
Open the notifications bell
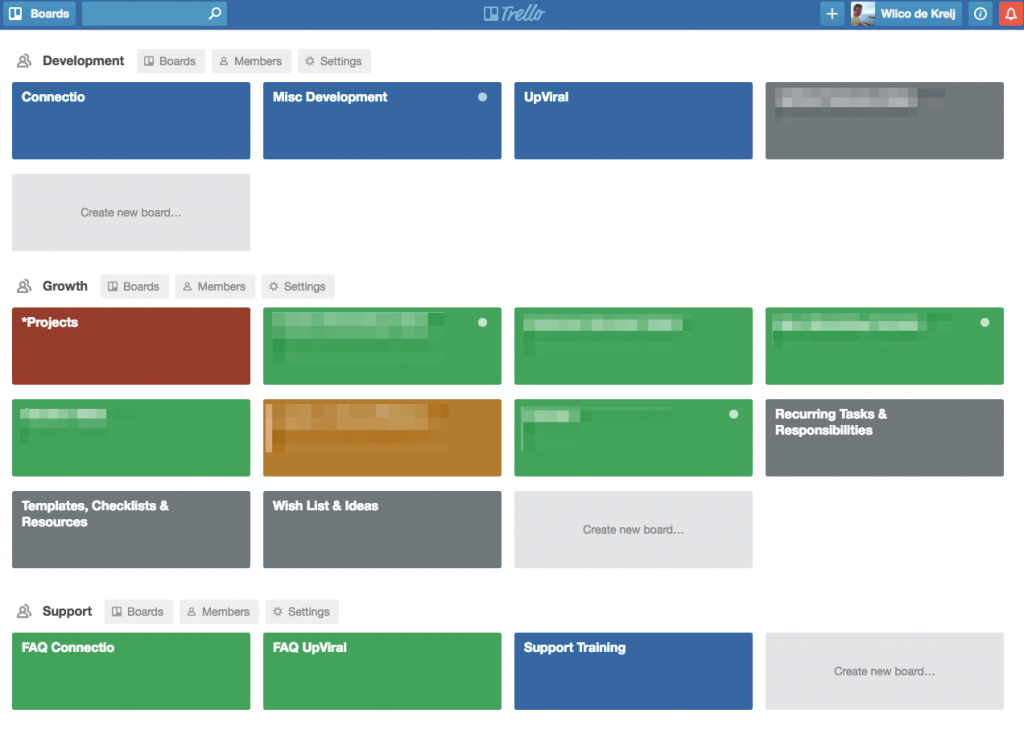[1010, 14]
